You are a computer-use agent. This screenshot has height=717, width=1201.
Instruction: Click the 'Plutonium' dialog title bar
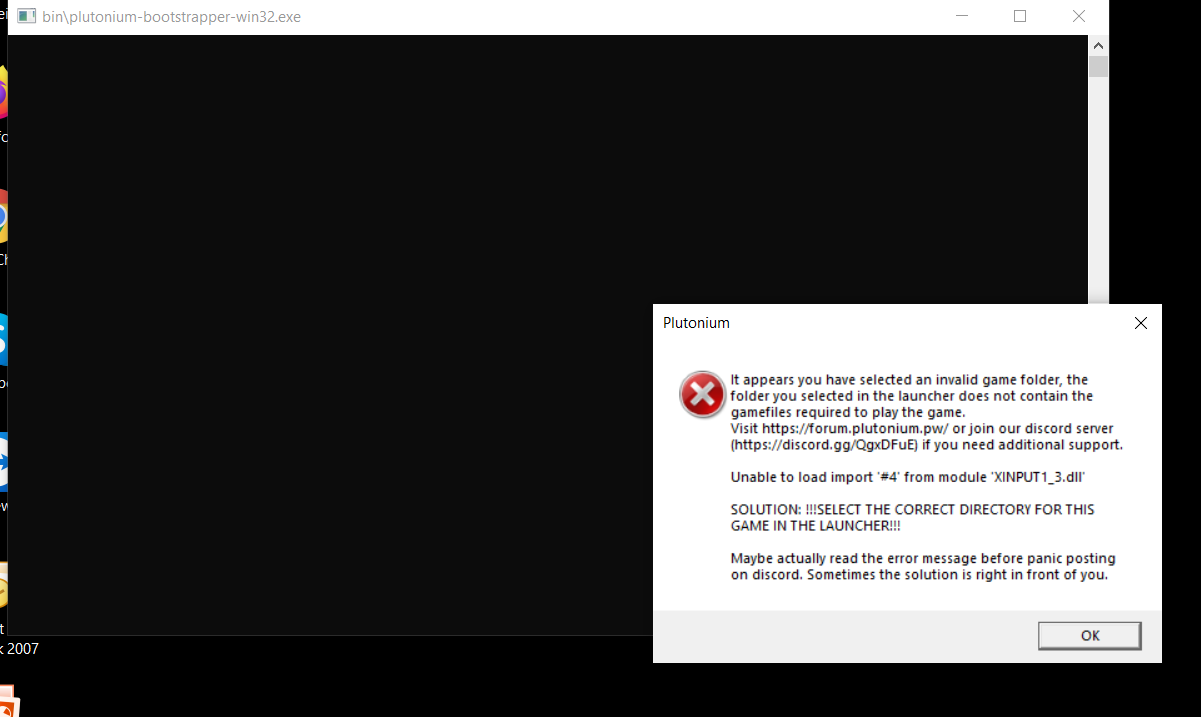pyautogui.click(x=850, y=323)
